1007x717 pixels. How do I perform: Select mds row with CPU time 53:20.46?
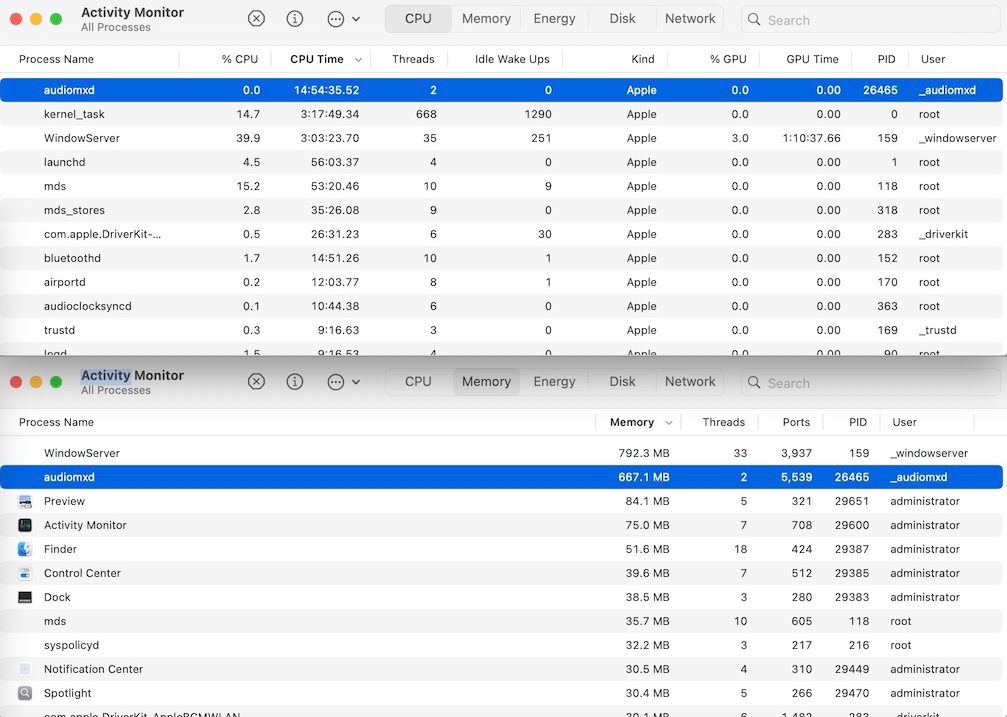point(502,186)
